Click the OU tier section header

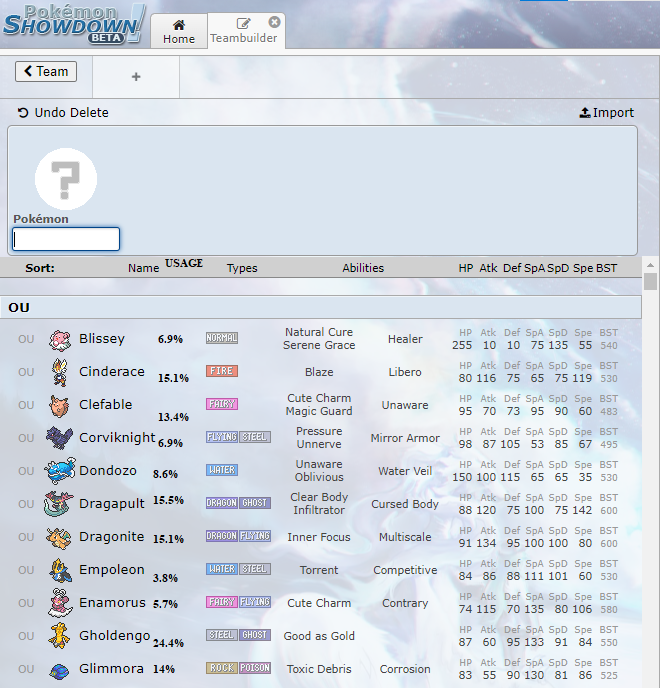click(321, 307)
